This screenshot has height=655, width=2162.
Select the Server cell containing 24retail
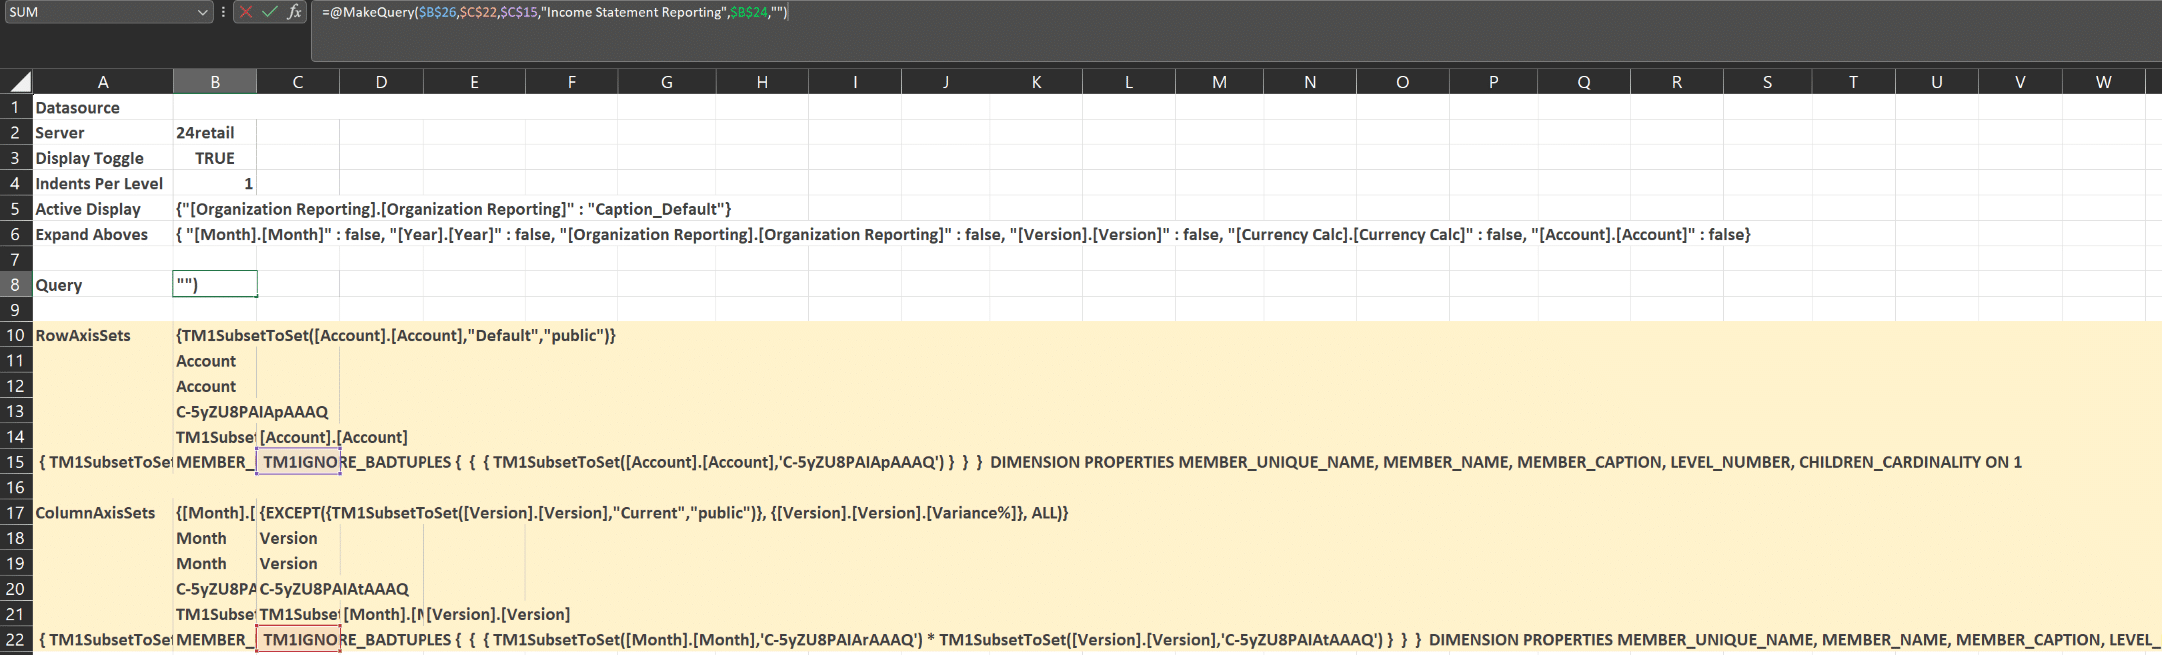[214, 133]
